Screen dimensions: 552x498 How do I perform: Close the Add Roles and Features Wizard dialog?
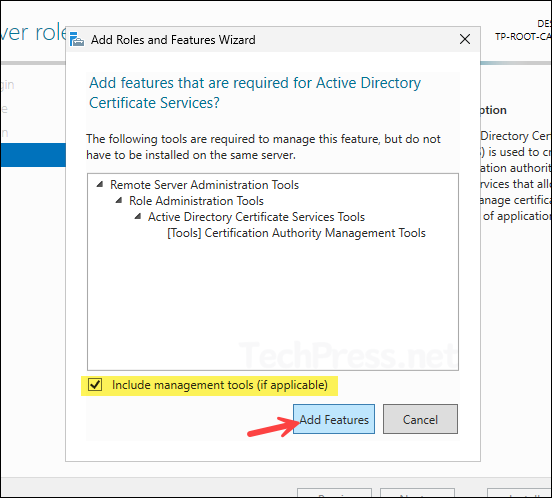point(465,39)
